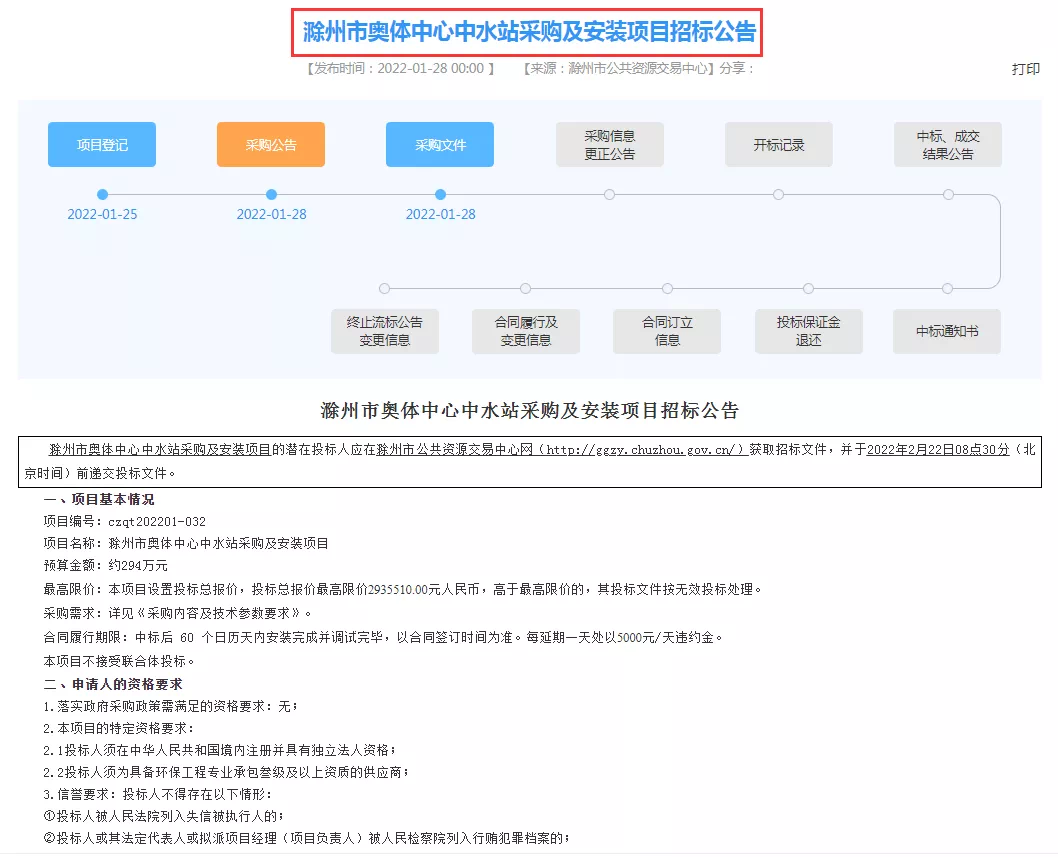Screen dimensions: 1058x857
Task: Open 中标、成交结果公告 step
Action: pos(947,145)
